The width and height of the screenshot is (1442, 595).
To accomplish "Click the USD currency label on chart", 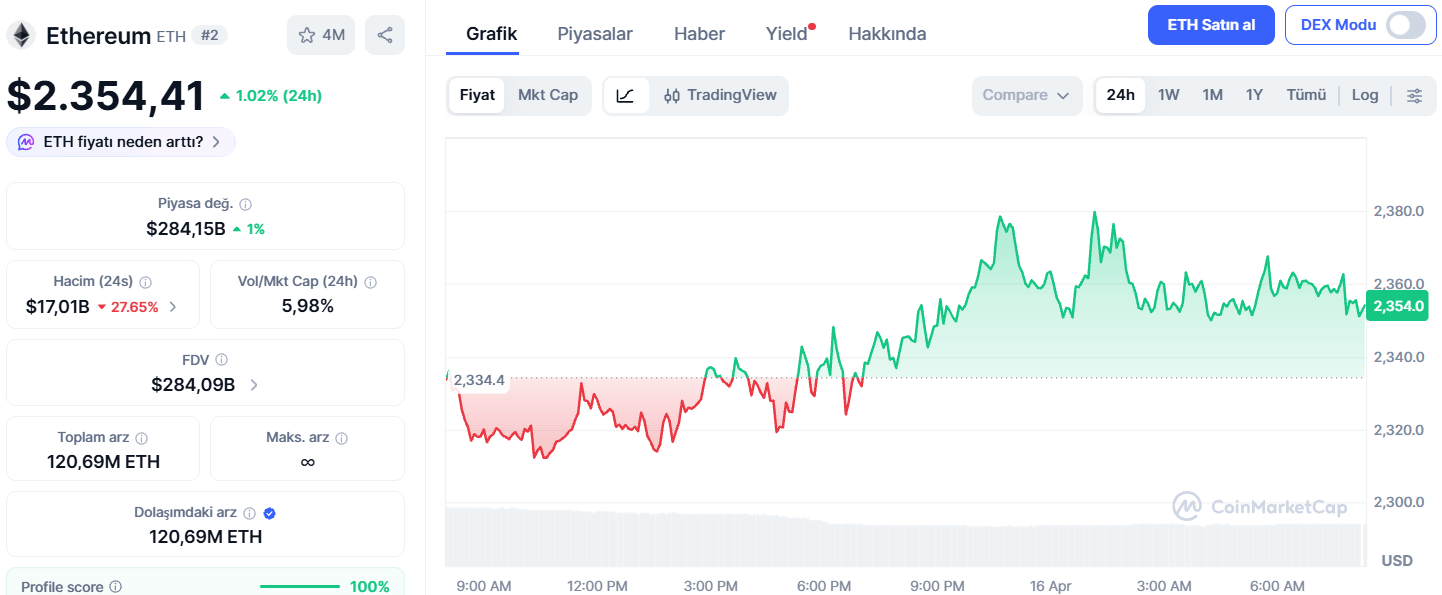I will point(1397,561).
